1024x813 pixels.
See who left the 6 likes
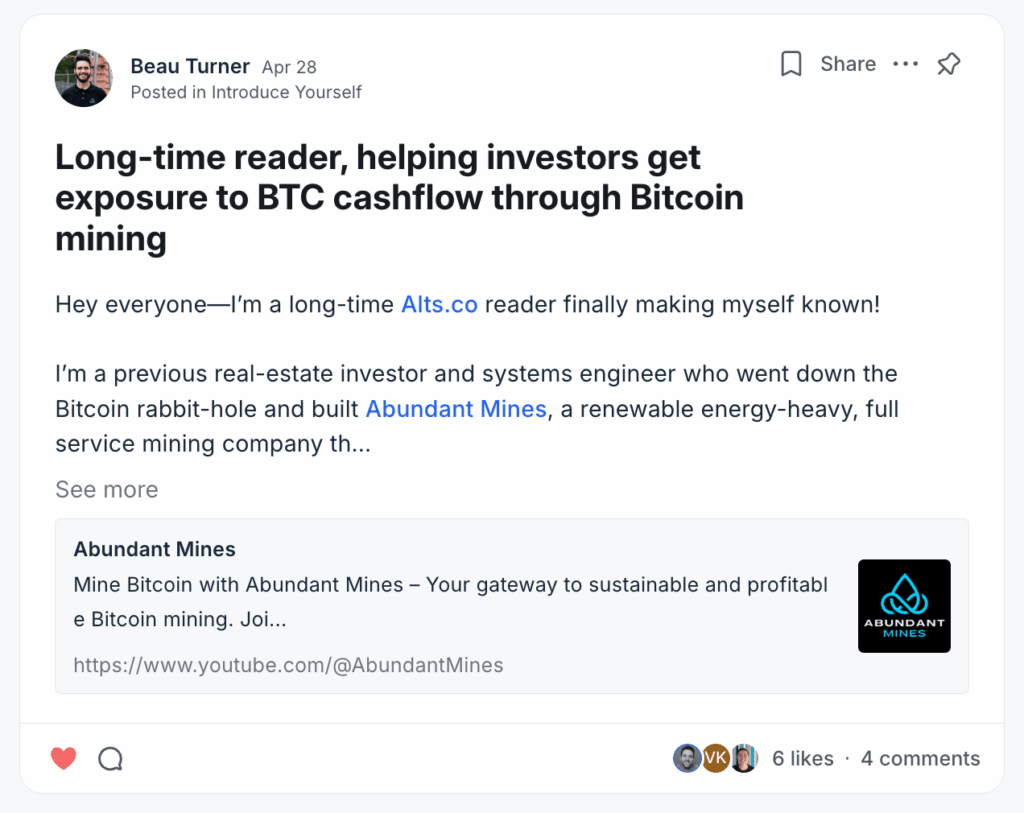(802, 758)
